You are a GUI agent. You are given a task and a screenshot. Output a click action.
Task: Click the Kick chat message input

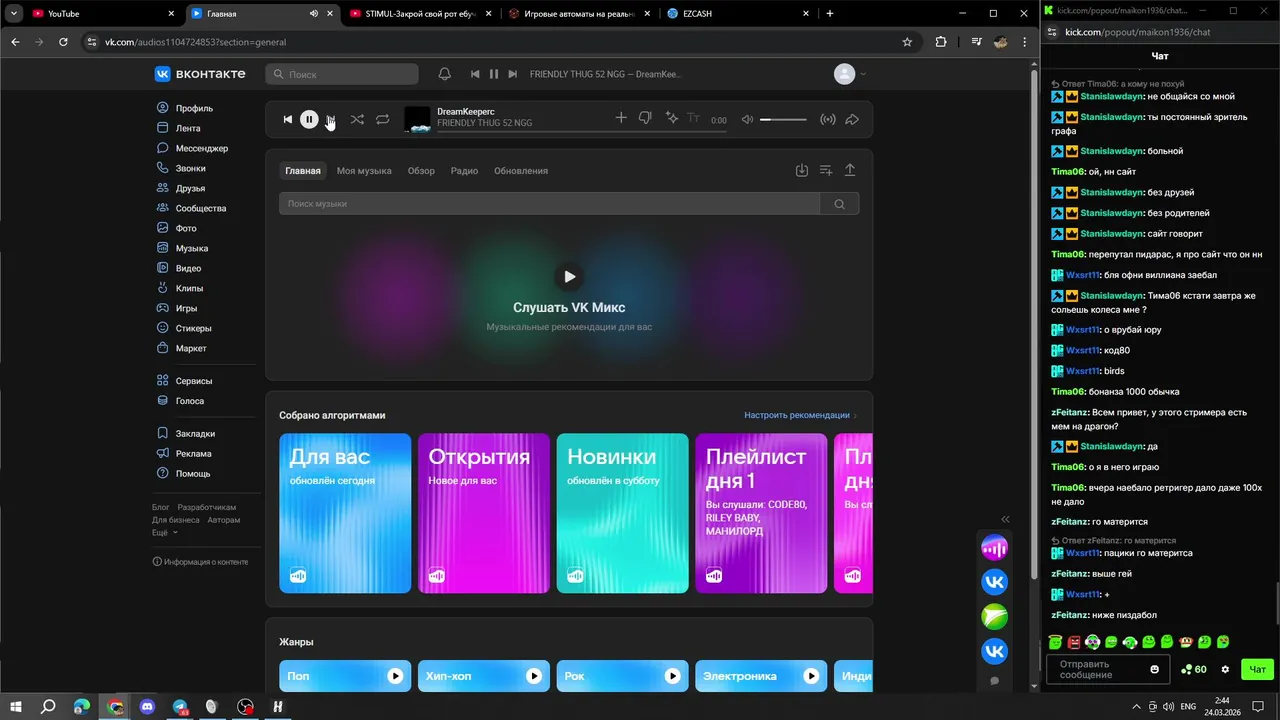click(x=1097, y=669)
